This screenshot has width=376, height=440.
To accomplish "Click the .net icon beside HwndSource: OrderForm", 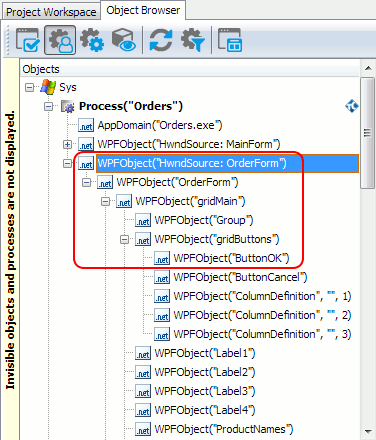I will (86, 163).
